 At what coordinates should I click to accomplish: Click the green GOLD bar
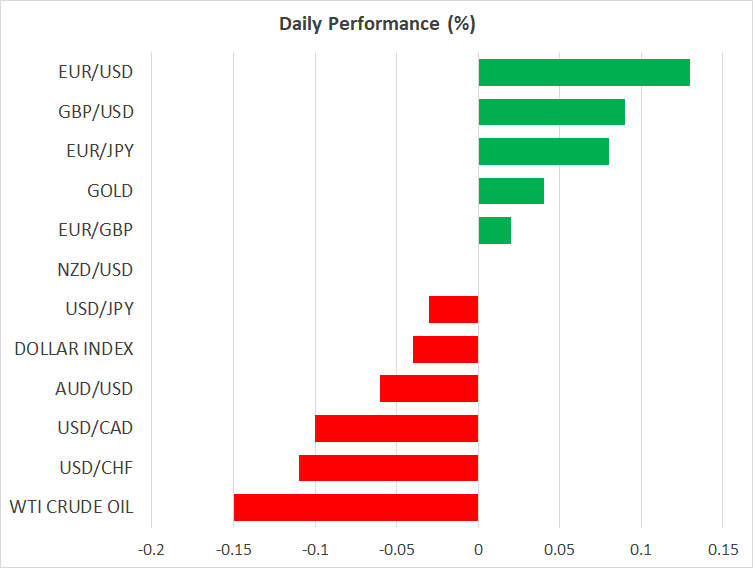click(x=511, y=191)
